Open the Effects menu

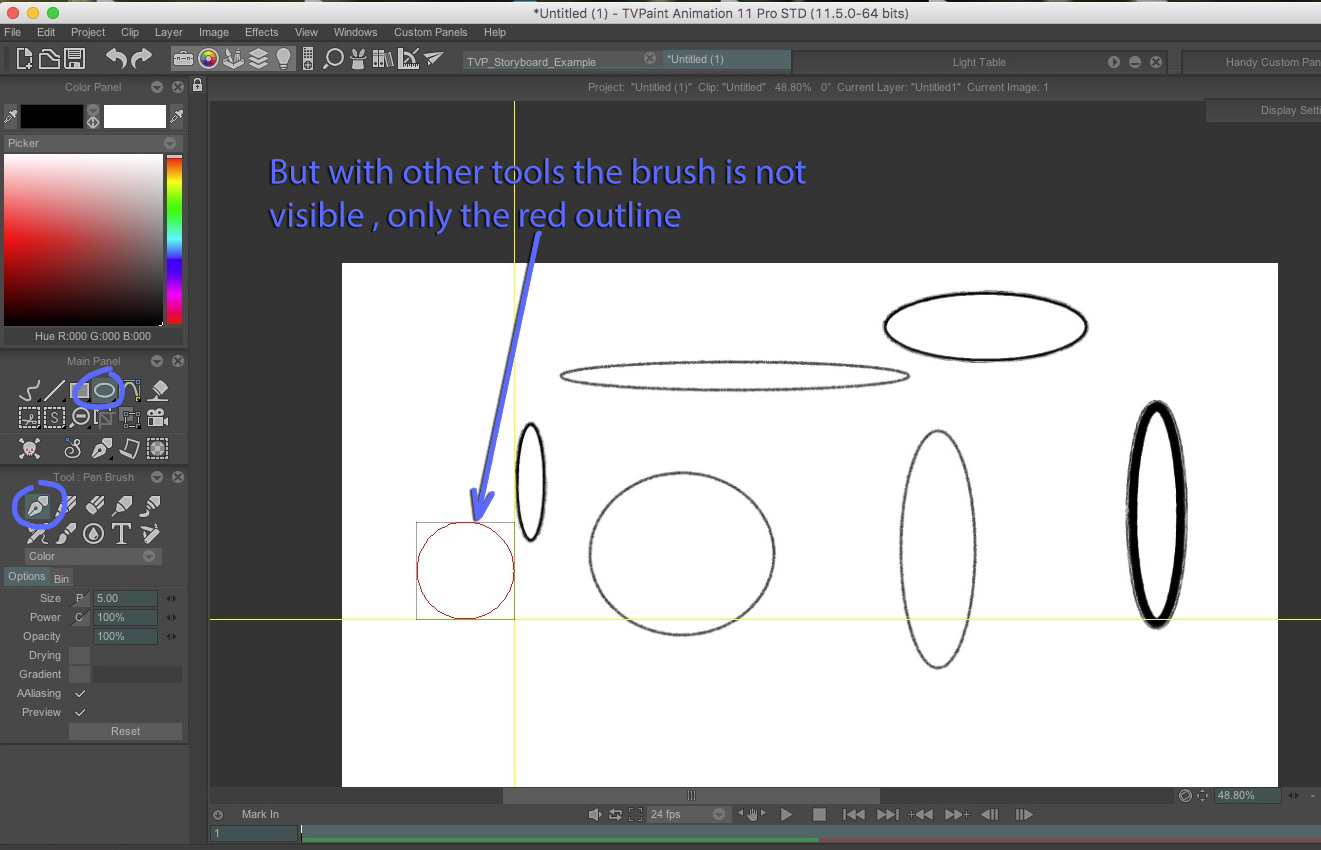[262, 32]
